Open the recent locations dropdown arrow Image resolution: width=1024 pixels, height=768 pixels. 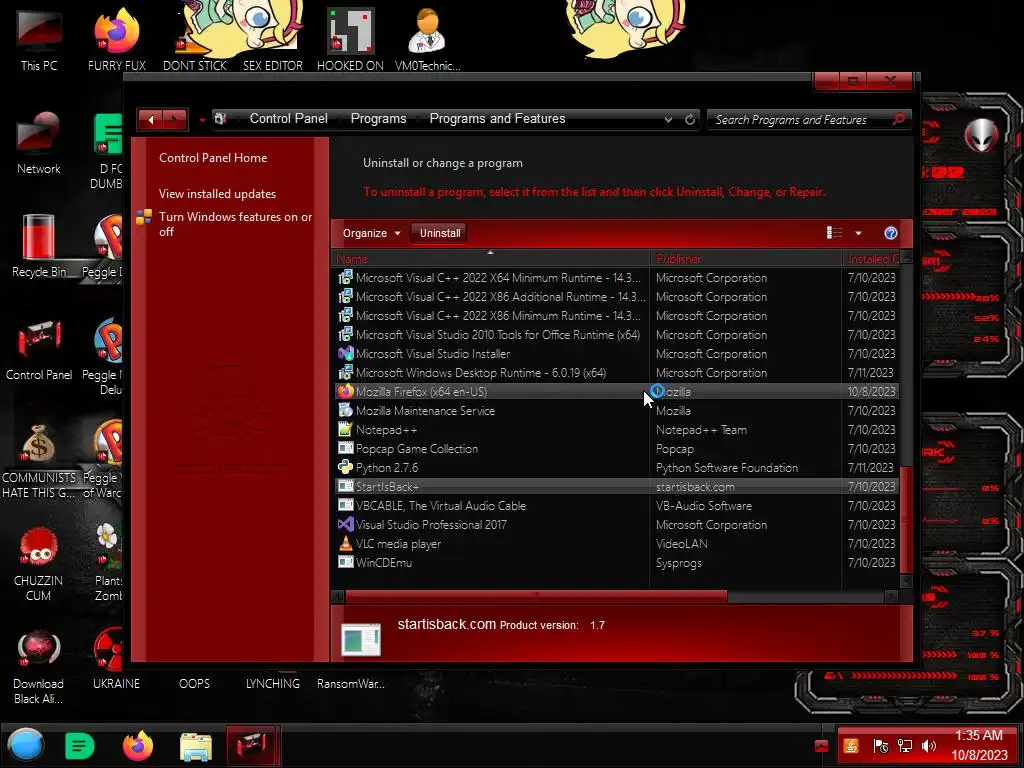click(x=202, y=120)
